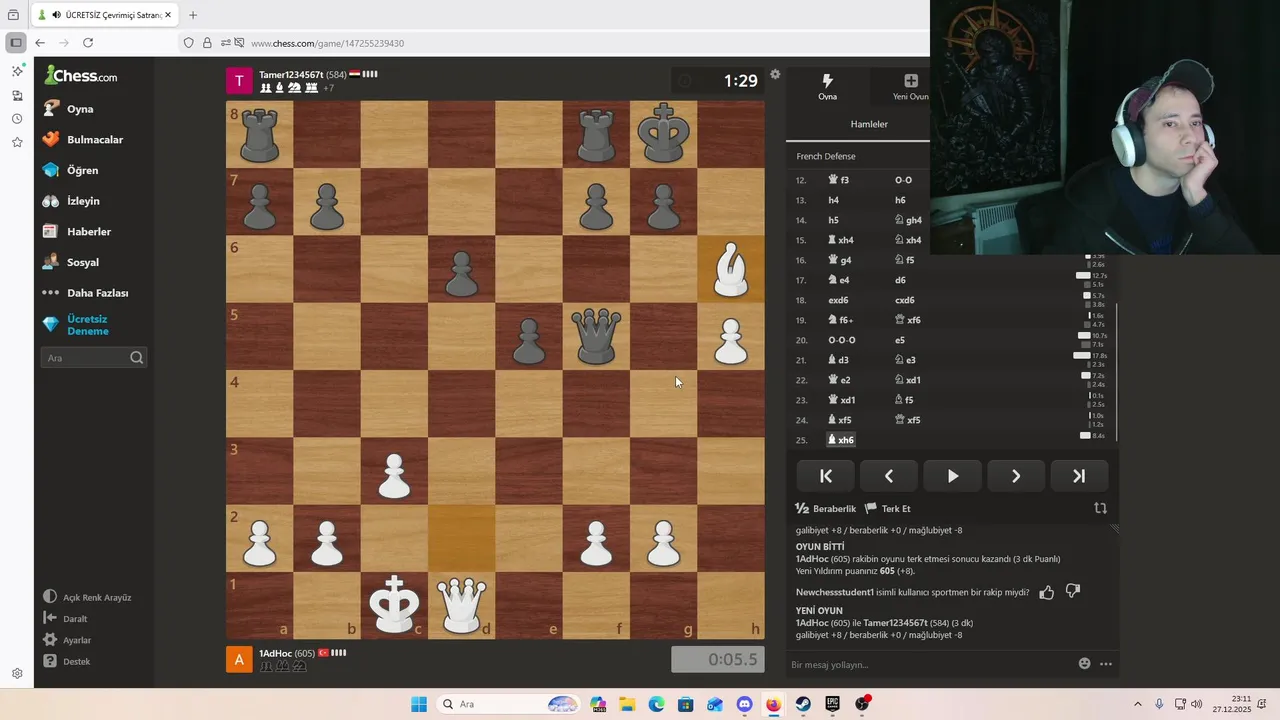Open Steam from the taskbar
Image resolution: width=1280 pixels, height=720 pixels.
tap(803, 704)
